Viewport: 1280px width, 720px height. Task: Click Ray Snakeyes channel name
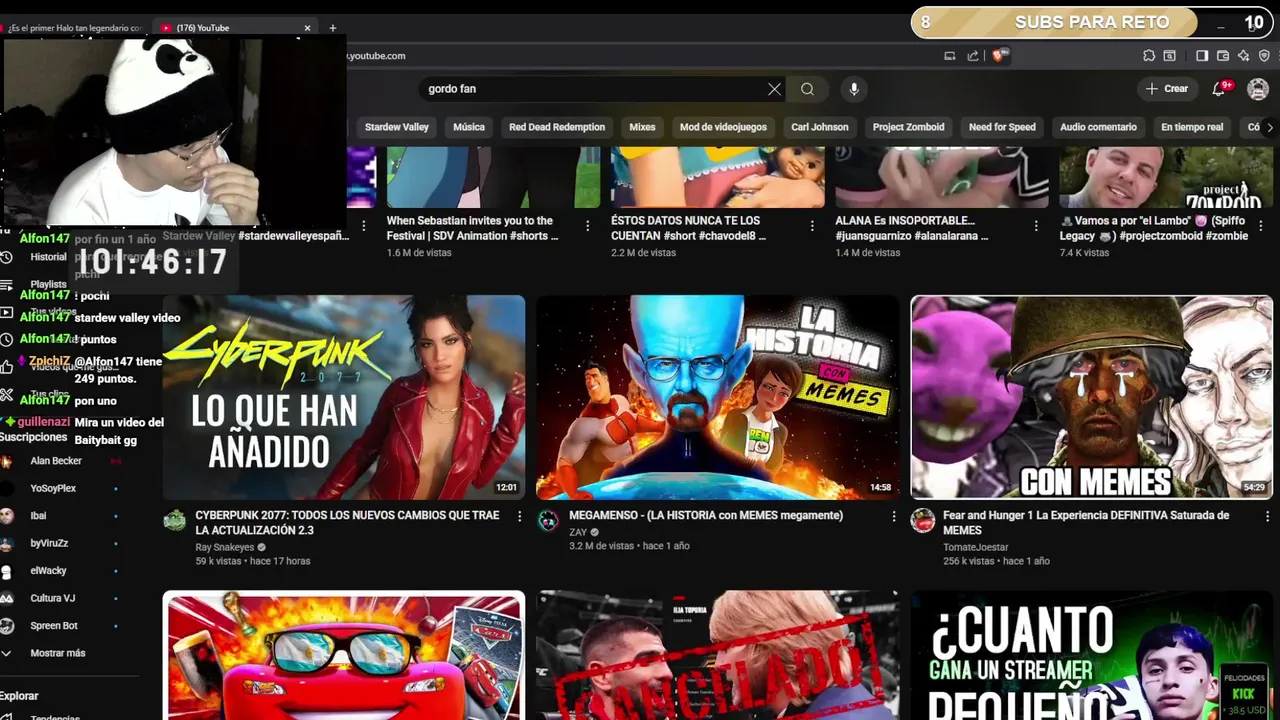tap(225, 548)
